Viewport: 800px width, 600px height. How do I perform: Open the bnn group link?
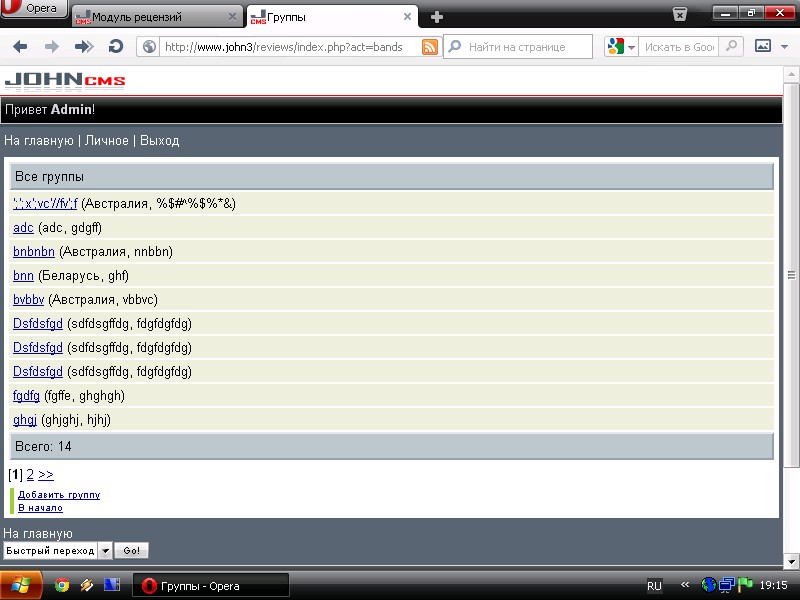pyautogui.click(x=23, y=276)
